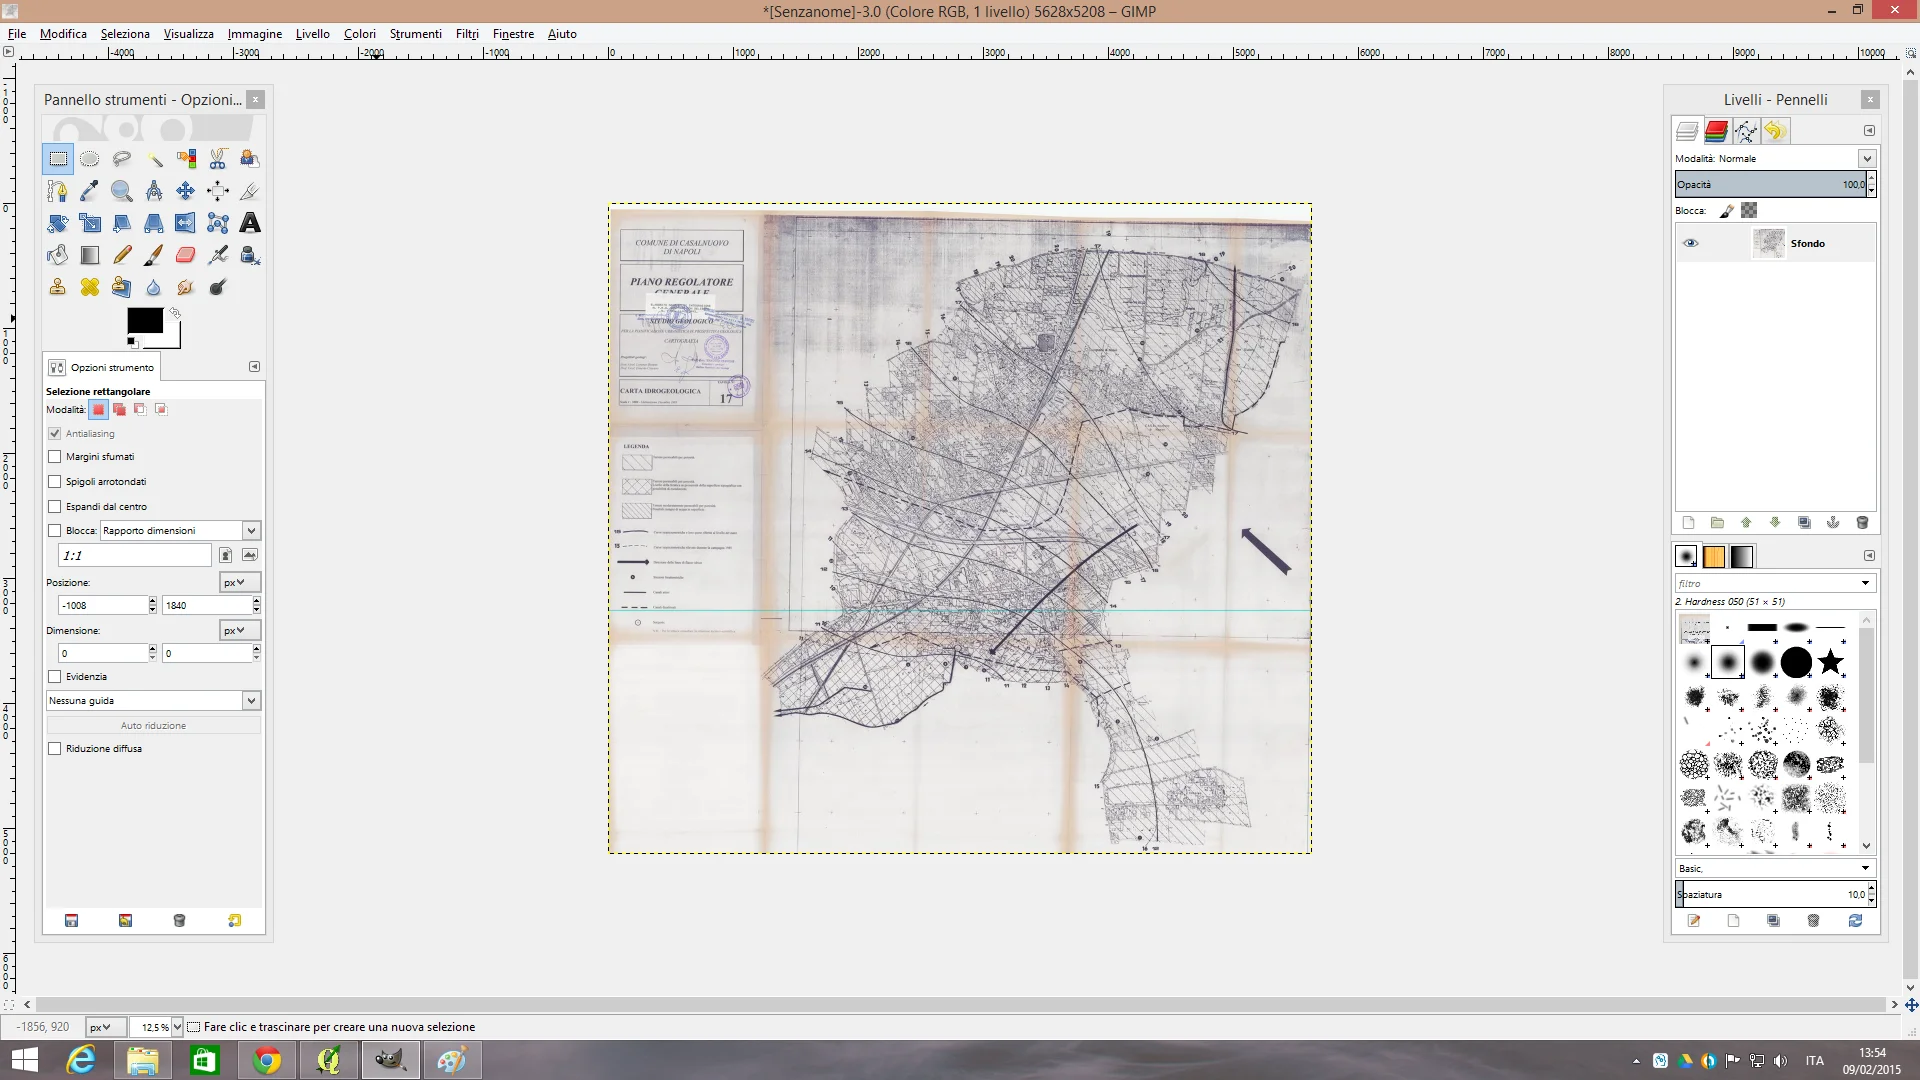Select the Shear tool
Image resolution: width=1920 pixels, height=1080 pixels.
[x=122, y=223]
